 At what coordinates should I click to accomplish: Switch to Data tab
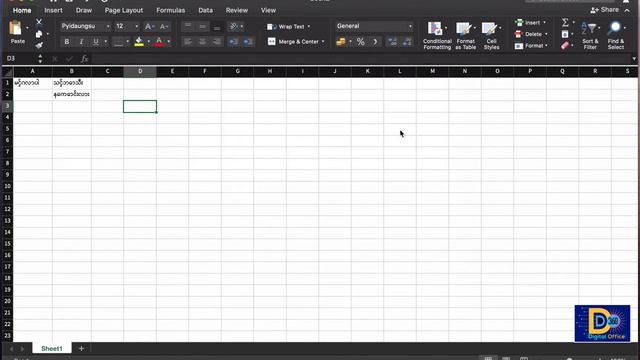coord(205,10)
